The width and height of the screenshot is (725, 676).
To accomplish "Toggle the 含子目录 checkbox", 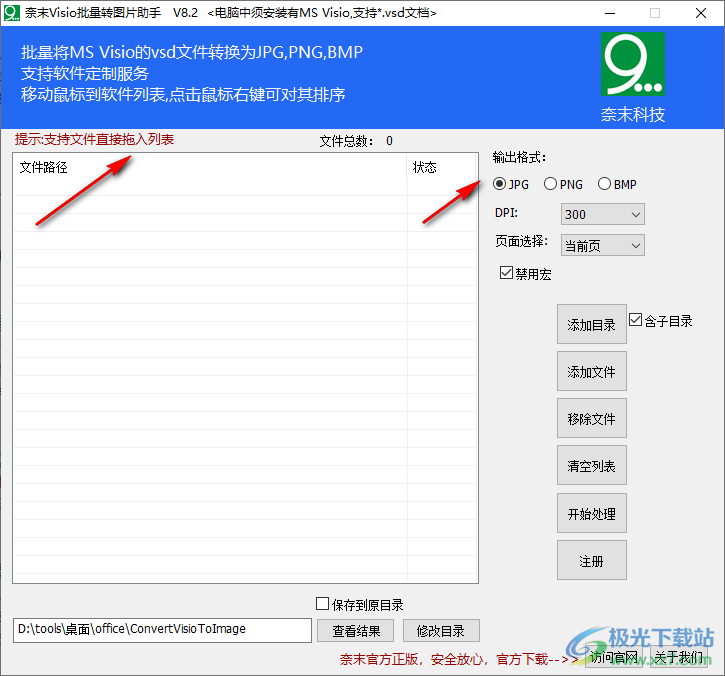I will (661, 320).
